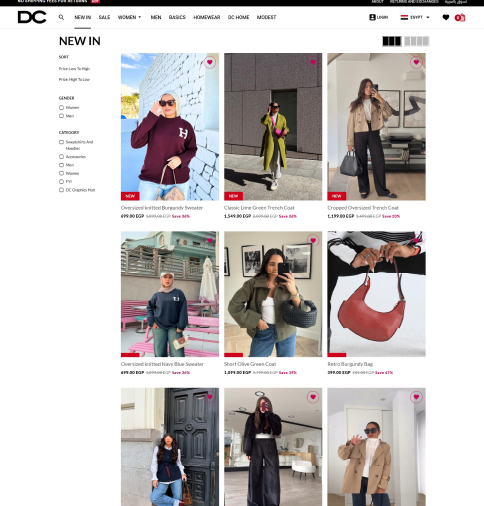
Task: Click the Login link
Action: (379, 17)
